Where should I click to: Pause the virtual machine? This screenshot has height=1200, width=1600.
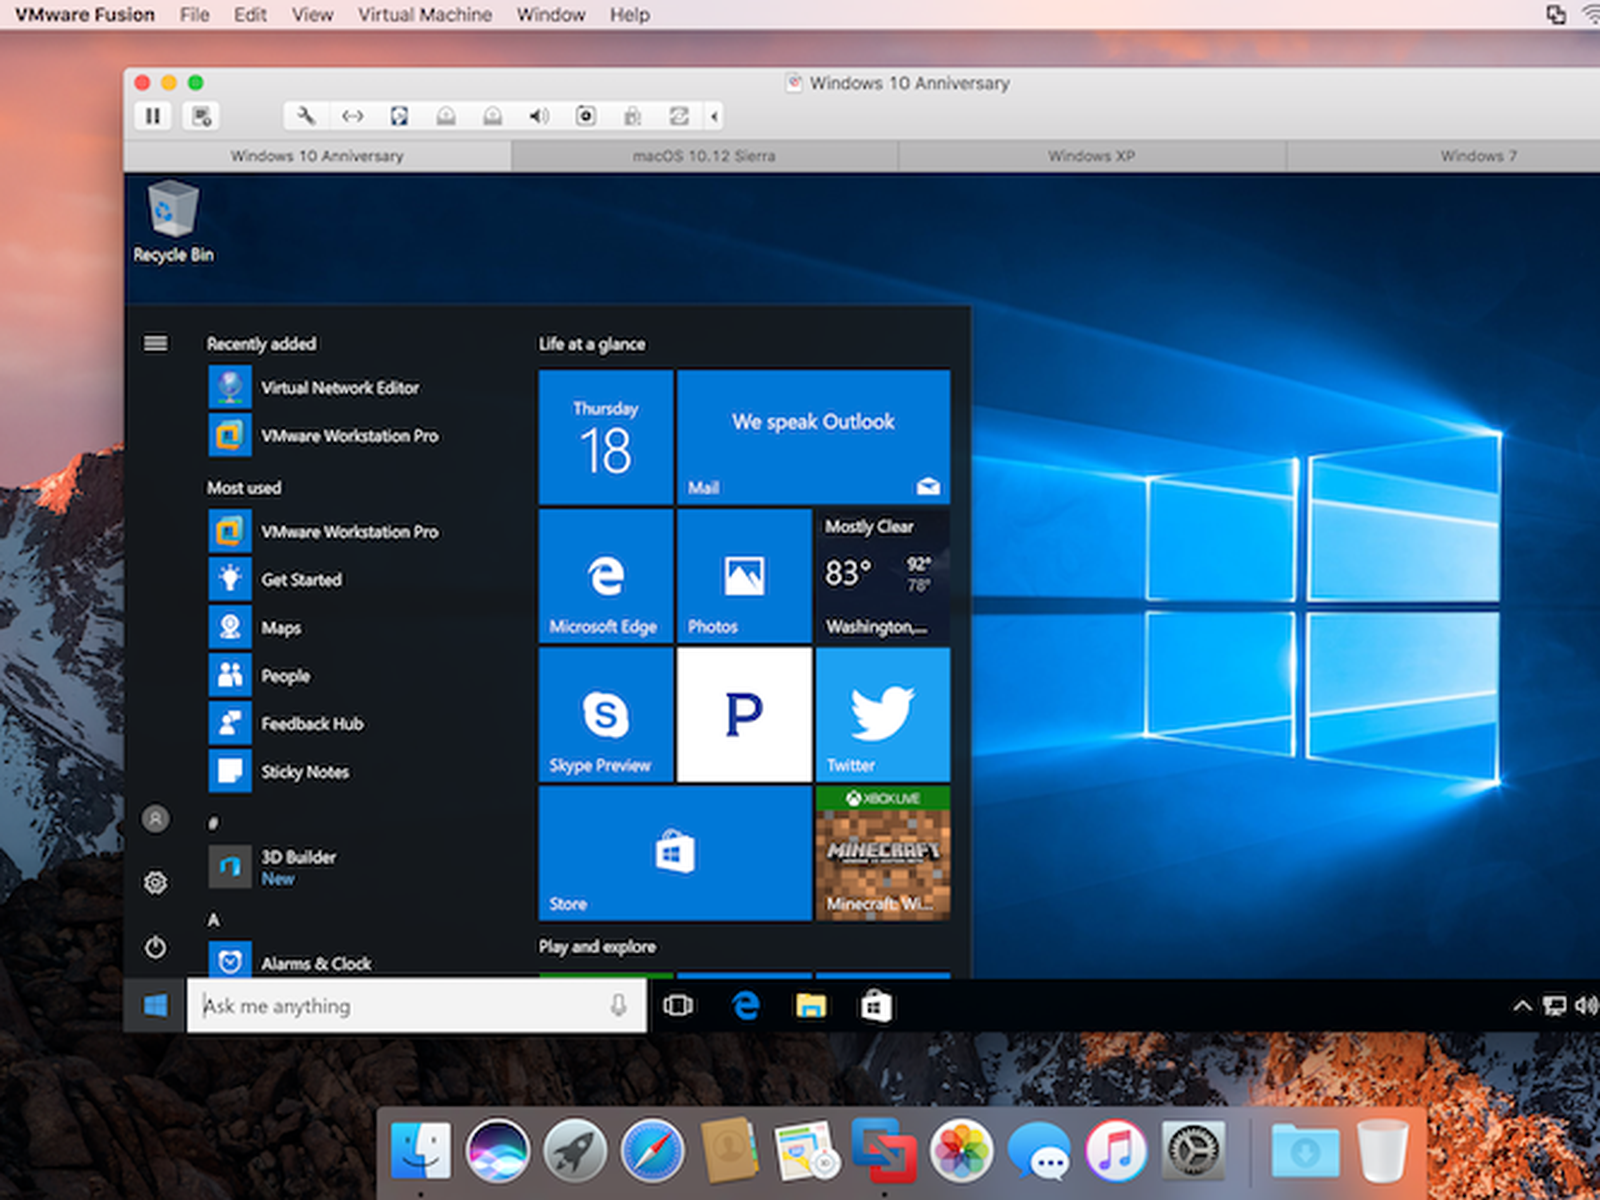[x=153, y=116]
